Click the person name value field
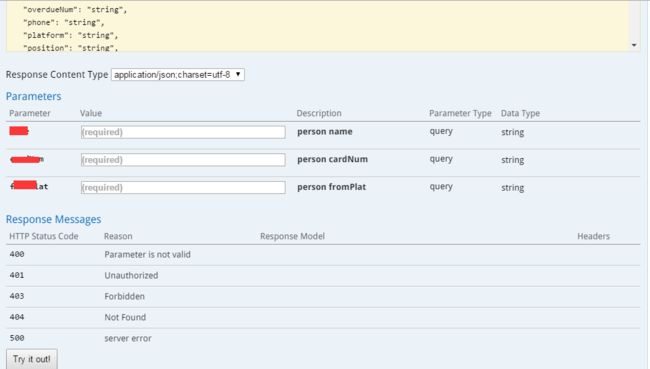The image size is (650, 369). click(183, 132)
